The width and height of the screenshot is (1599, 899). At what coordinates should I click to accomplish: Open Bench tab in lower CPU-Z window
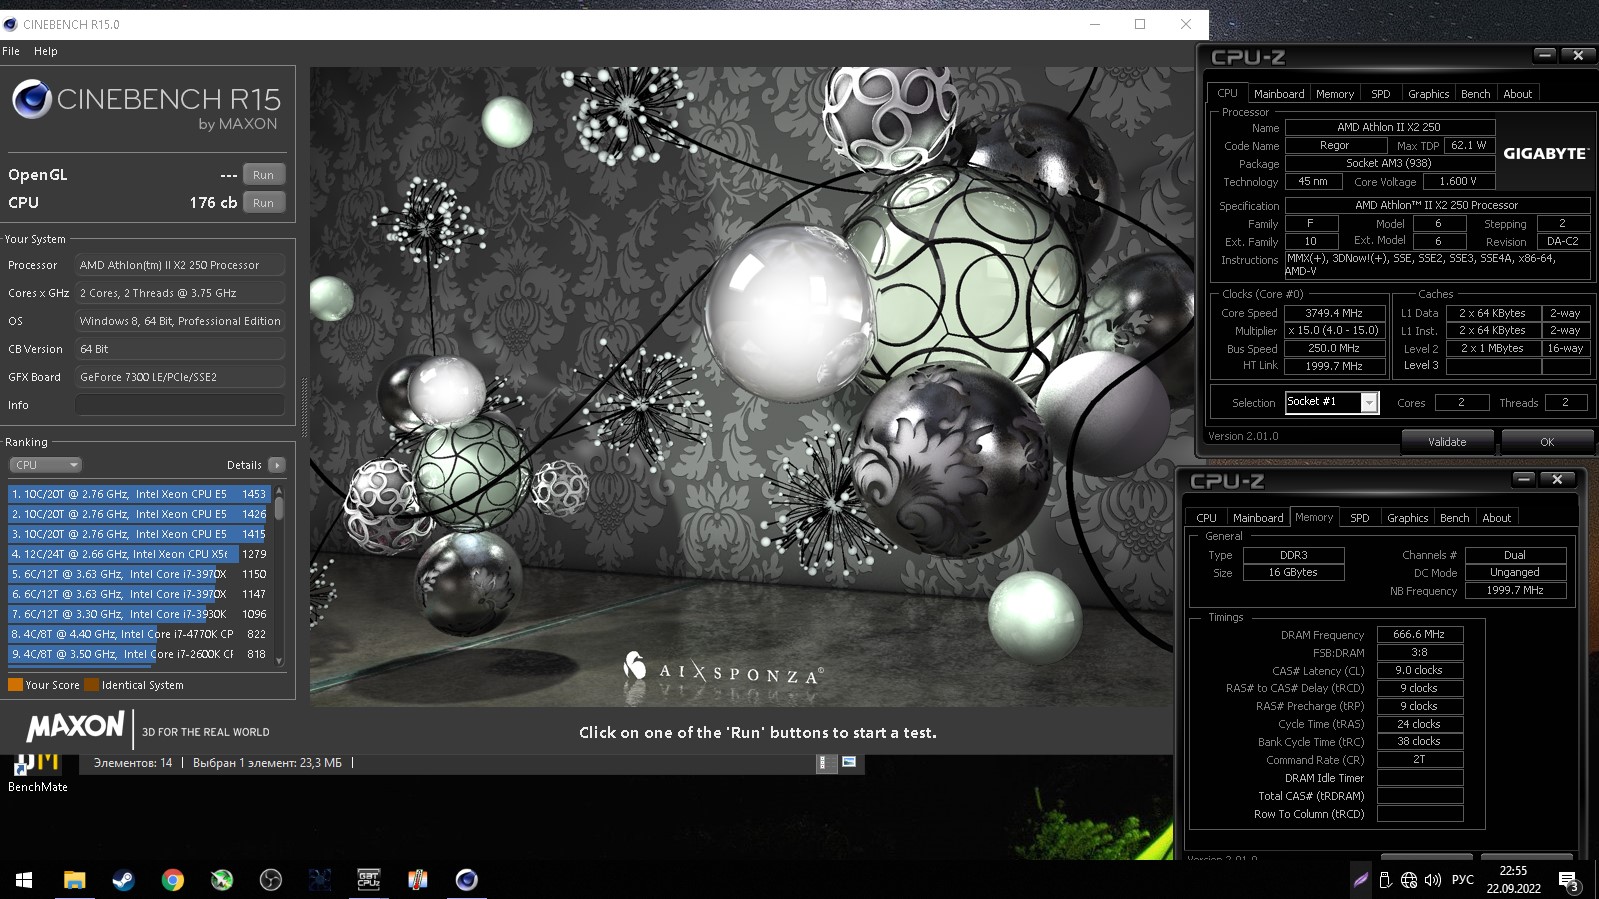point(1454,518)
